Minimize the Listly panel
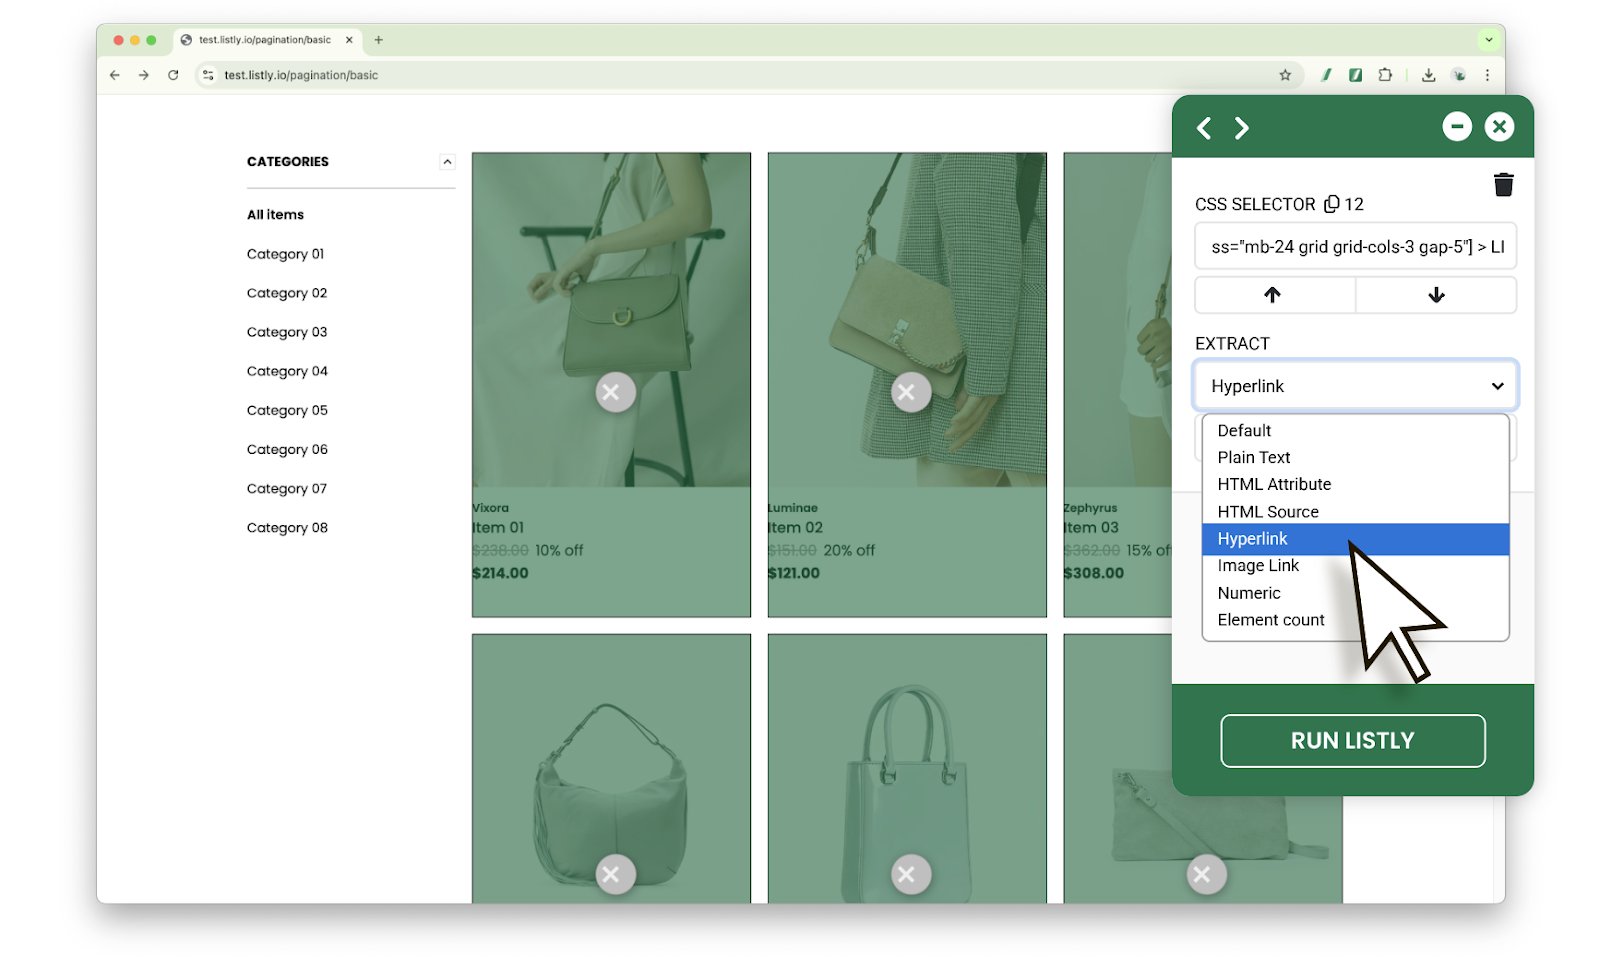The height and width of the screenshot is (956, 1600). [x=1456, y=126]
